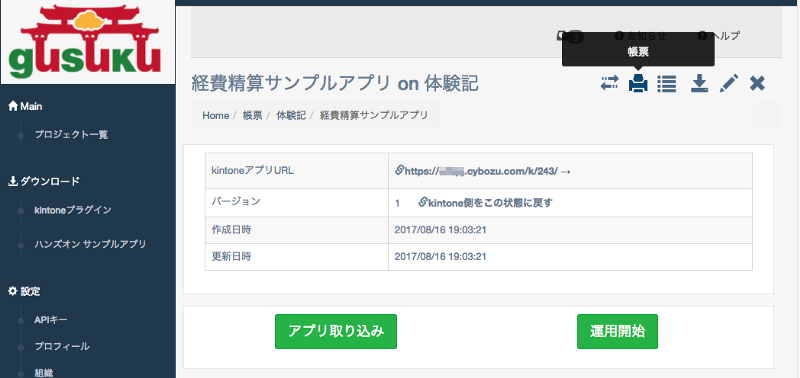Click kintone側をこの状態に戻す link
This screenshot has width=800, height=378.
click(485, 203)
